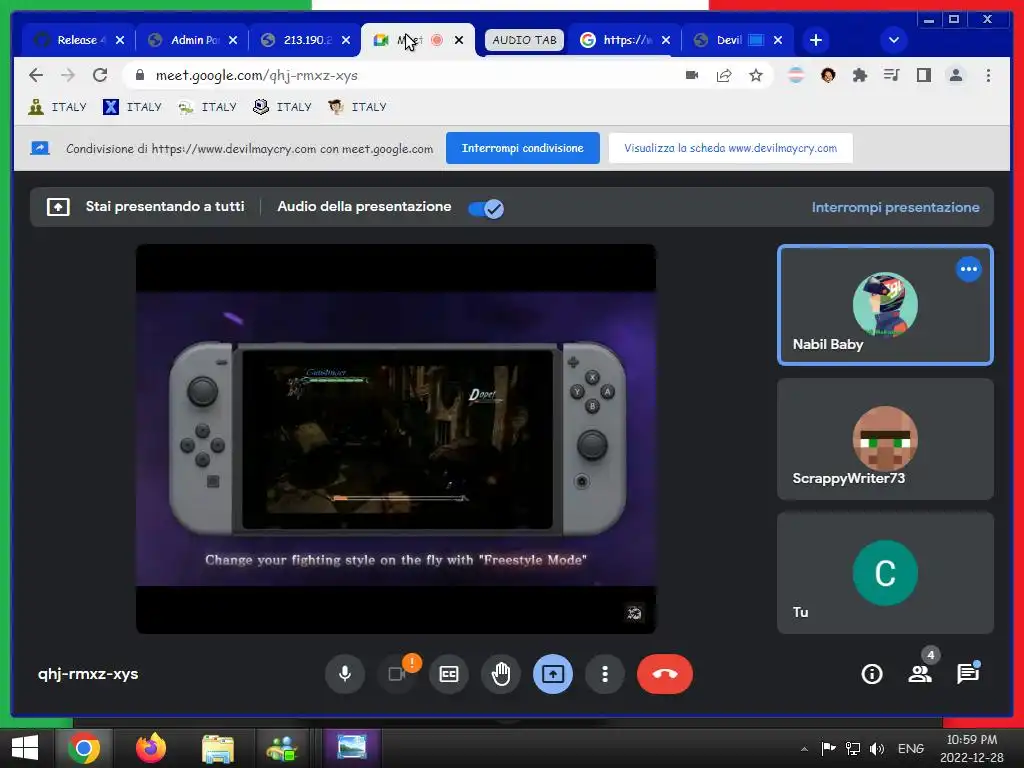Click Visualizza la scheda www.devilmaycry.com
The image size is (1024, 768).
[x=730, y=148]
